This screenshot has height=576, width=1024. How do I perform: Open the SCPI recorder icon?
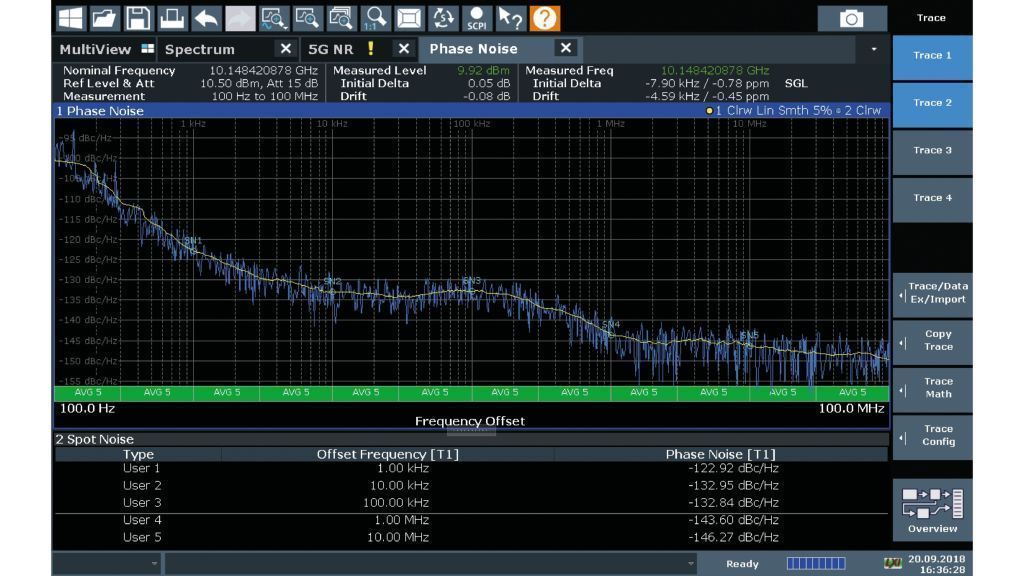(477, 17)
